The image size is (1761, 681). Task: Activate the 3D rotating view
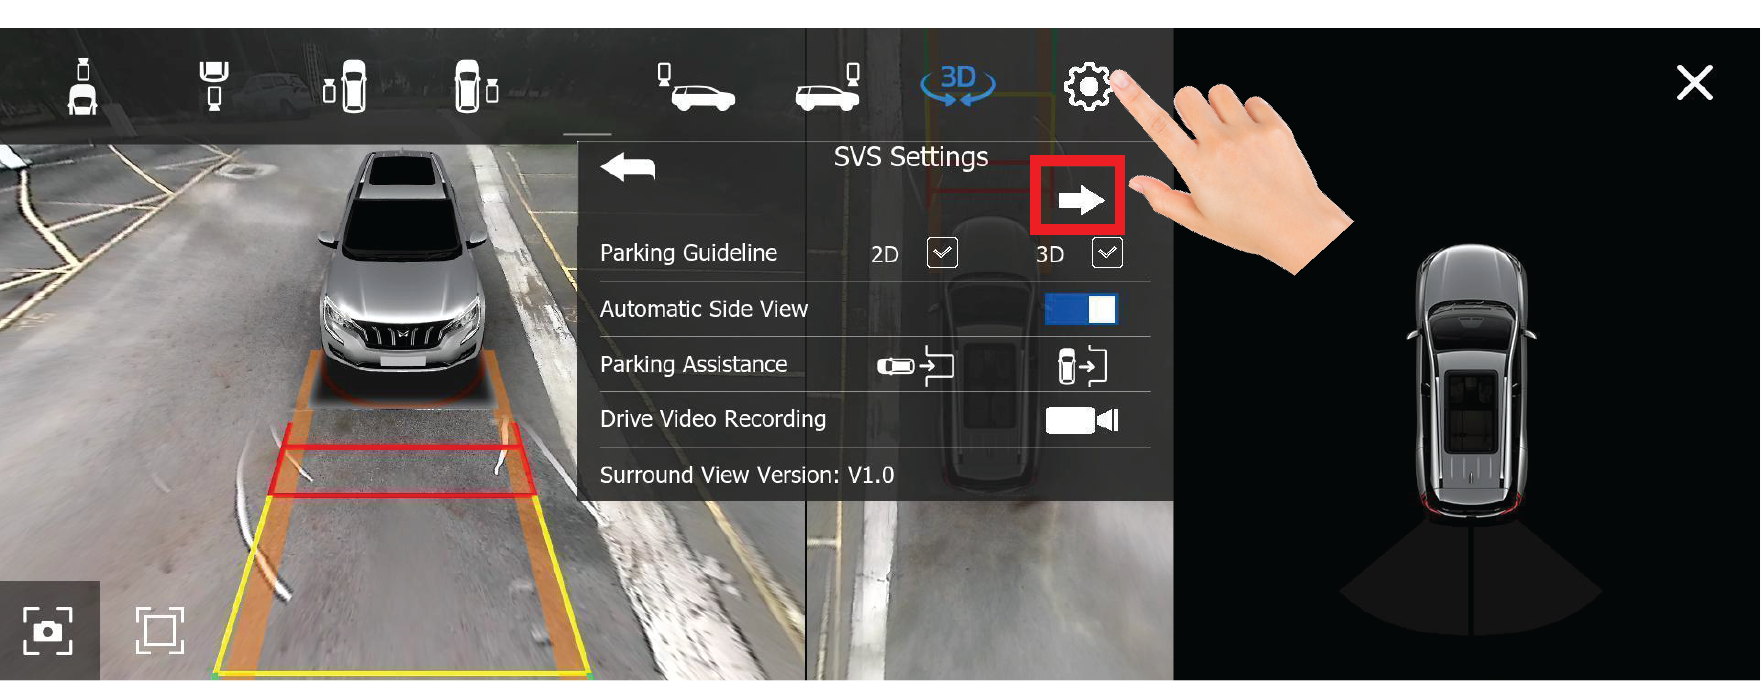957,85
